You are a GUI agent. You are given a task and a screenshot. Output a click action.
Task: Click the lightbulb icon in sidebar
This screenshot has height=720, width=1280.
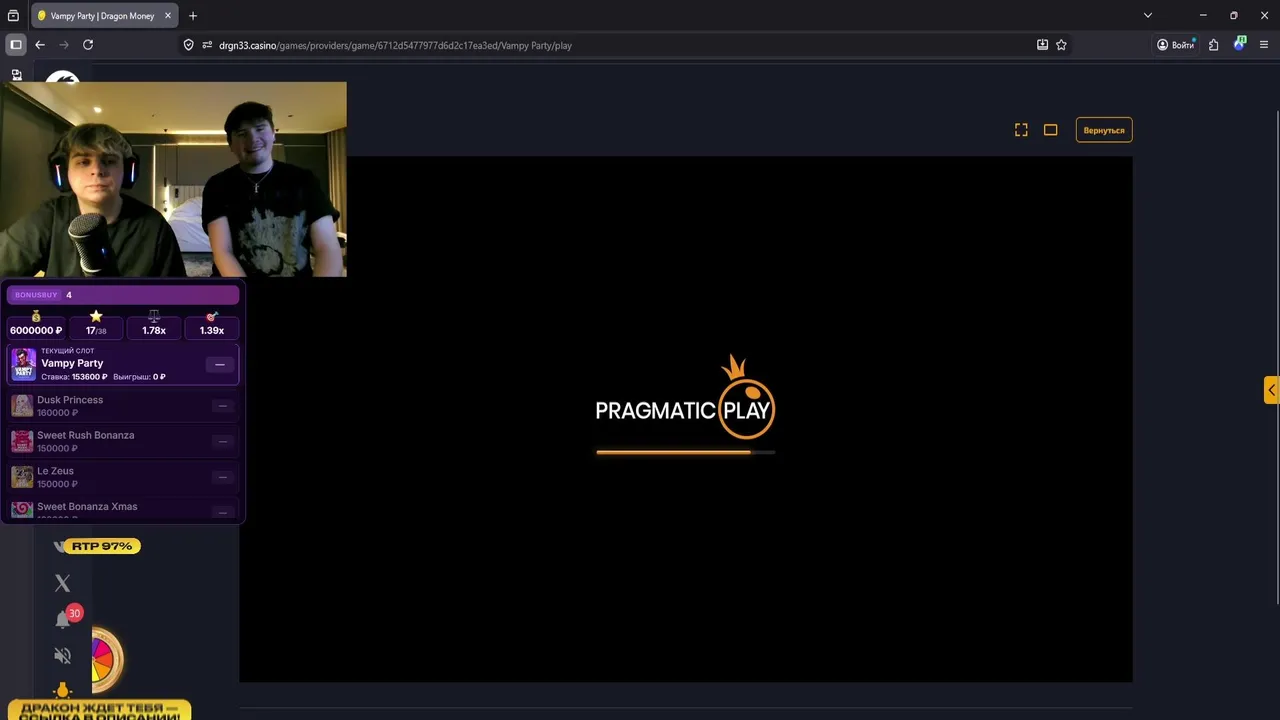click(62, 690)
